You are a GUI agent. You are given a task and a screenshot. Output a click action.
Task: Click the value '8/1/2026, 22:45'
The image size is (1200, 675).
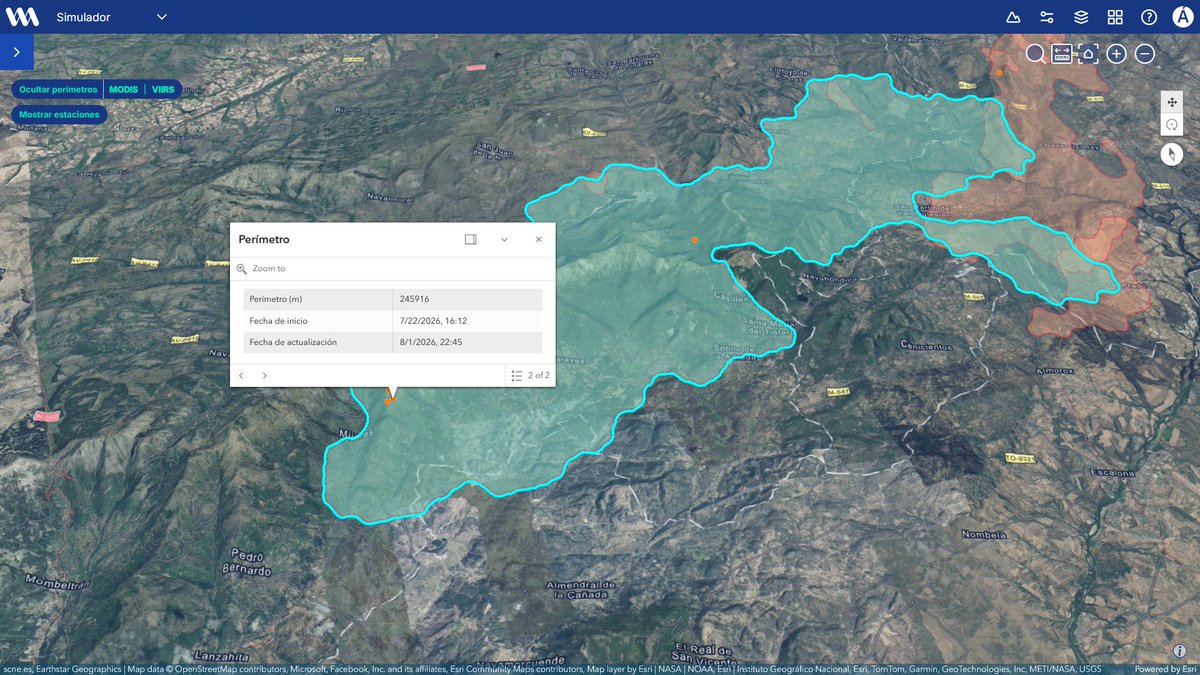(430, 342)
